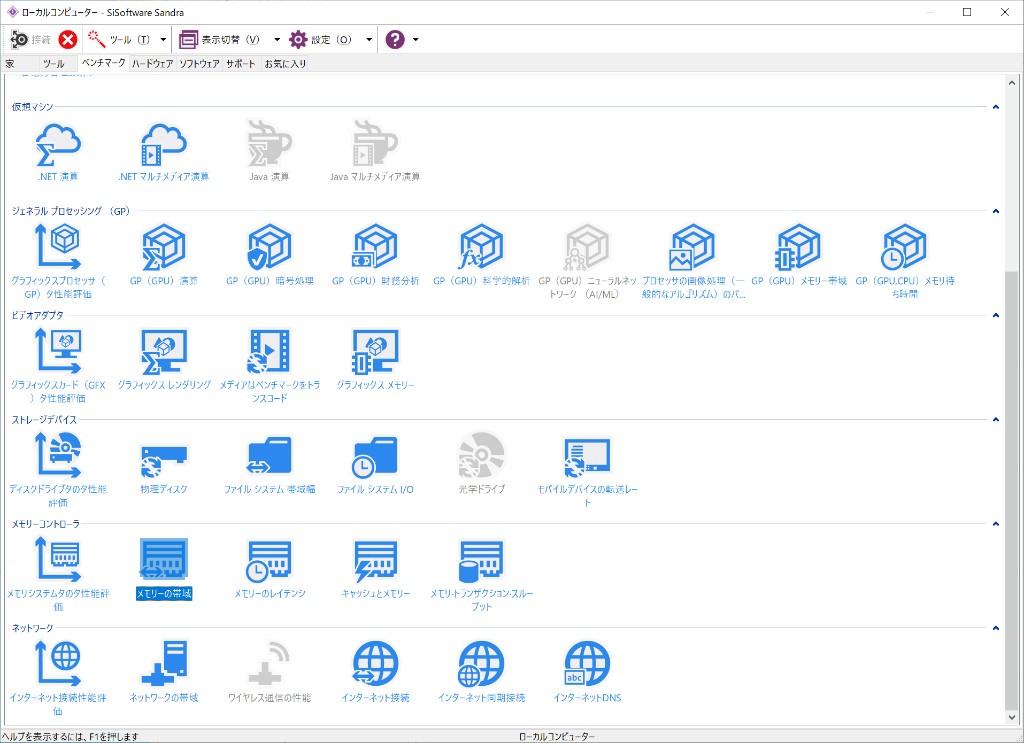
Task: Click the red disconnect X button
Action: [68, 40]
